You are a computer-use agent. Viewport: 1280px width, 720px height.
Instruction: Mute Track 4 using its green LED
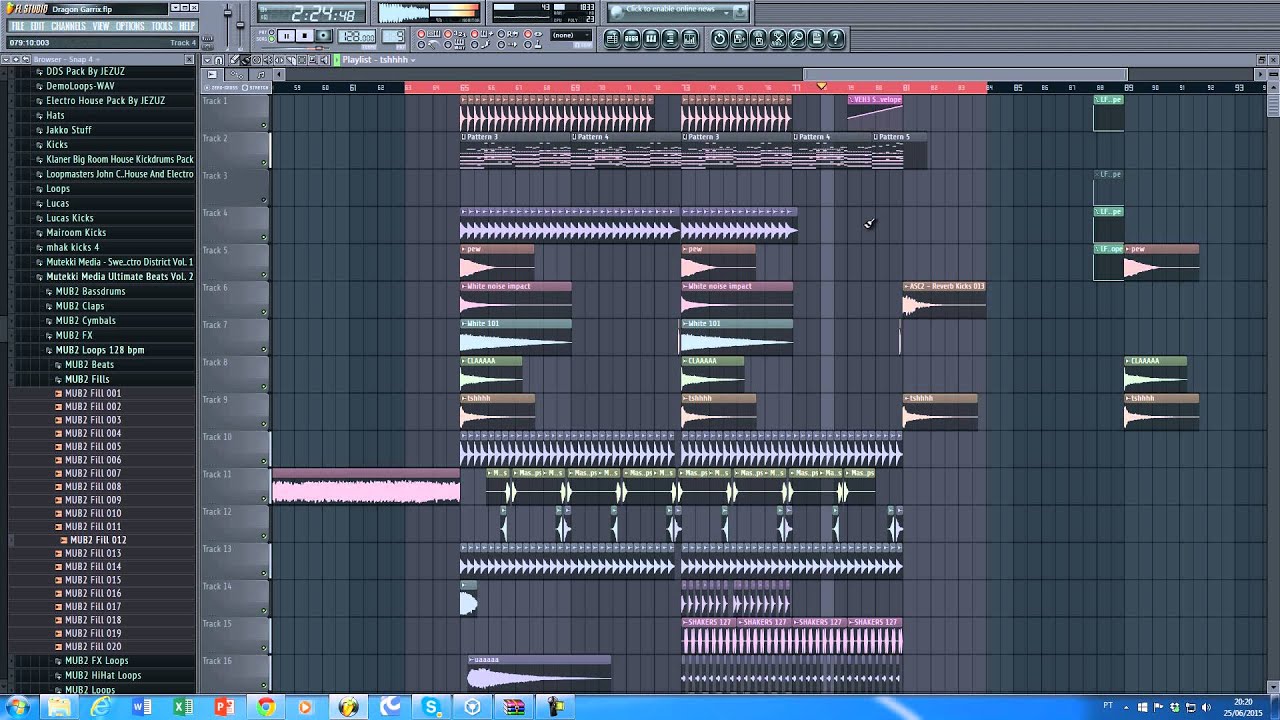coord(264,237)
